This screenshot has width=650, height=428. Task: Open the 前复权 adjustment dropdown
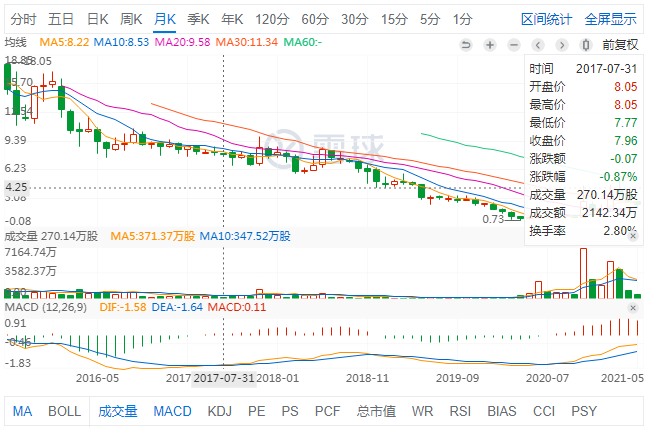(620, 44)
